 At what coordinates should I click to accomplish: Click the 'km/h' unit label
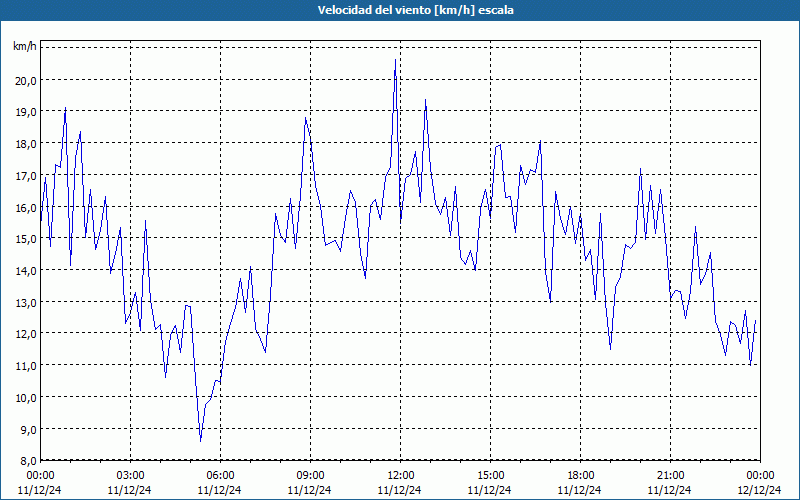(x=25, y=47)
